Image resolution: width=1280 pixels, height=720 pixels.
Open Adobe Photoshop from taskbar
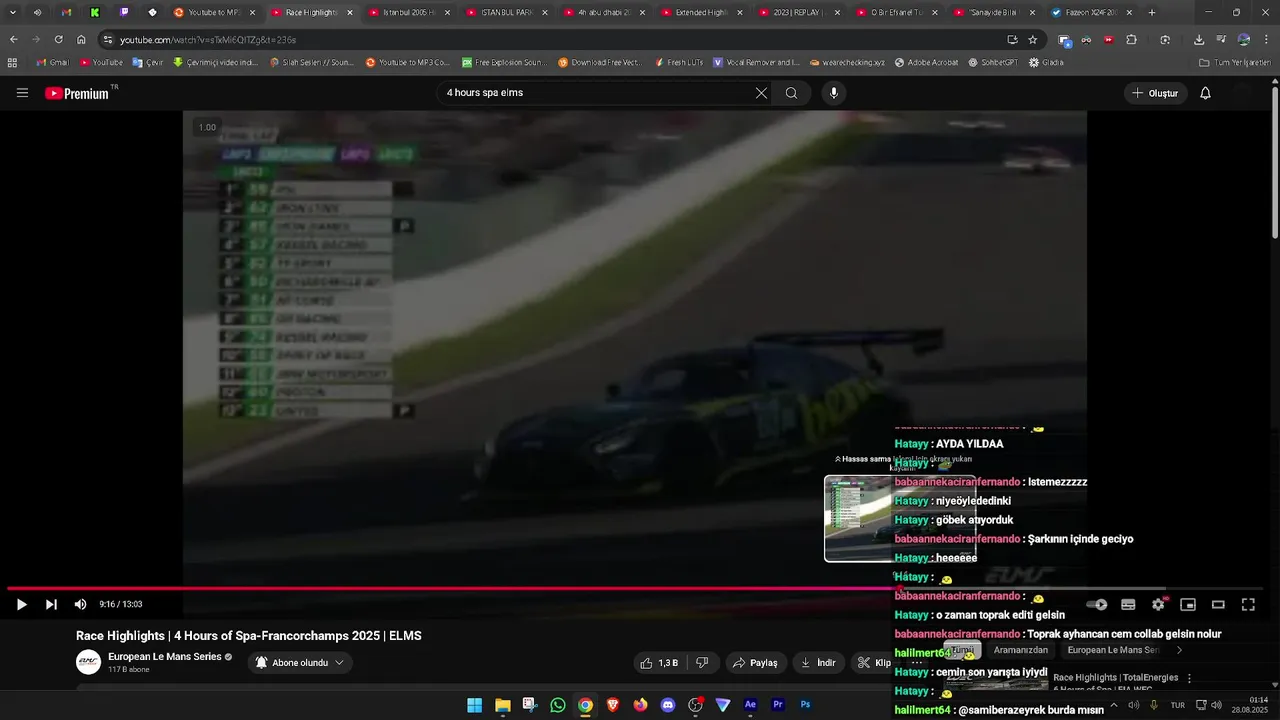point(805,705)
